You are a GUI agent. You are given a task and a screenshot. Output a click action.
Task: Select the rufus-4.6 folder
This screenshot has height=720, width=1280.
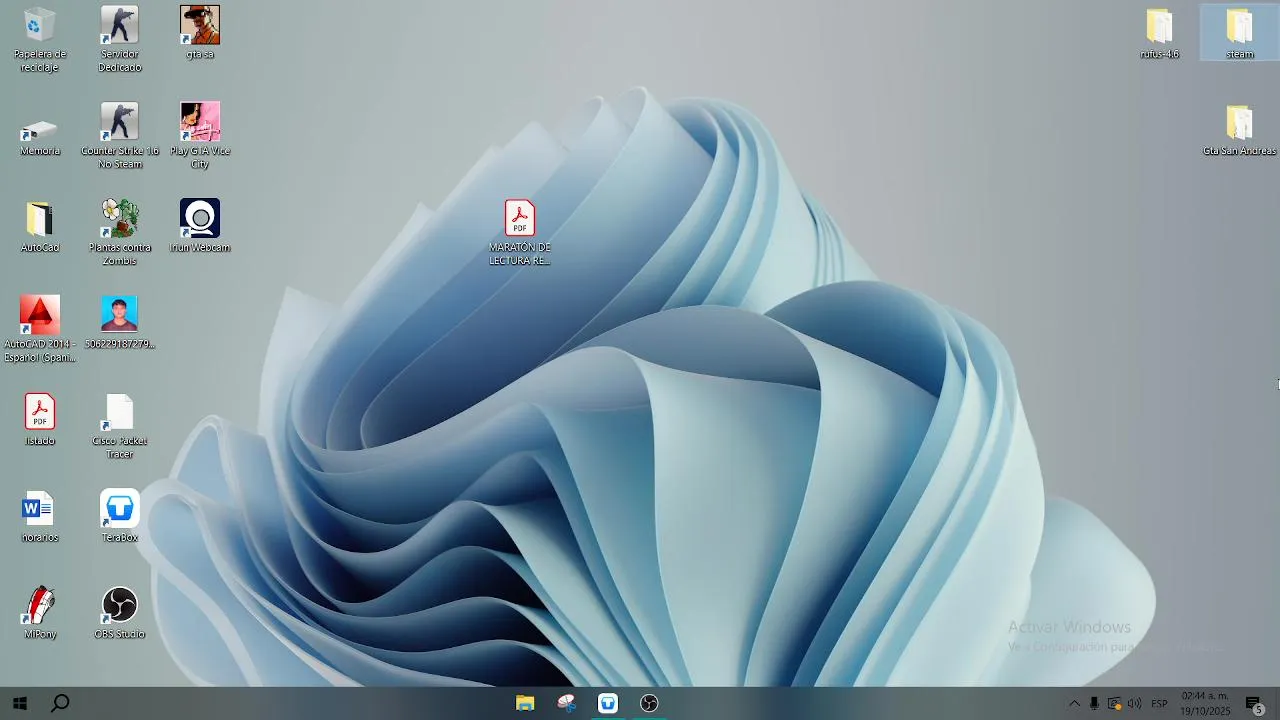pos(1160,32)
